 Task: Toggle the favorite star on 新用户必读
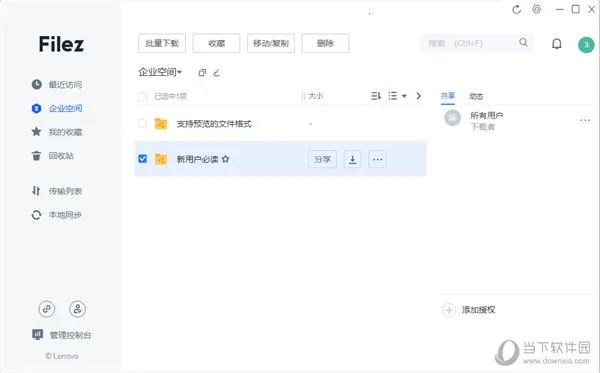[x=226, y=159]
